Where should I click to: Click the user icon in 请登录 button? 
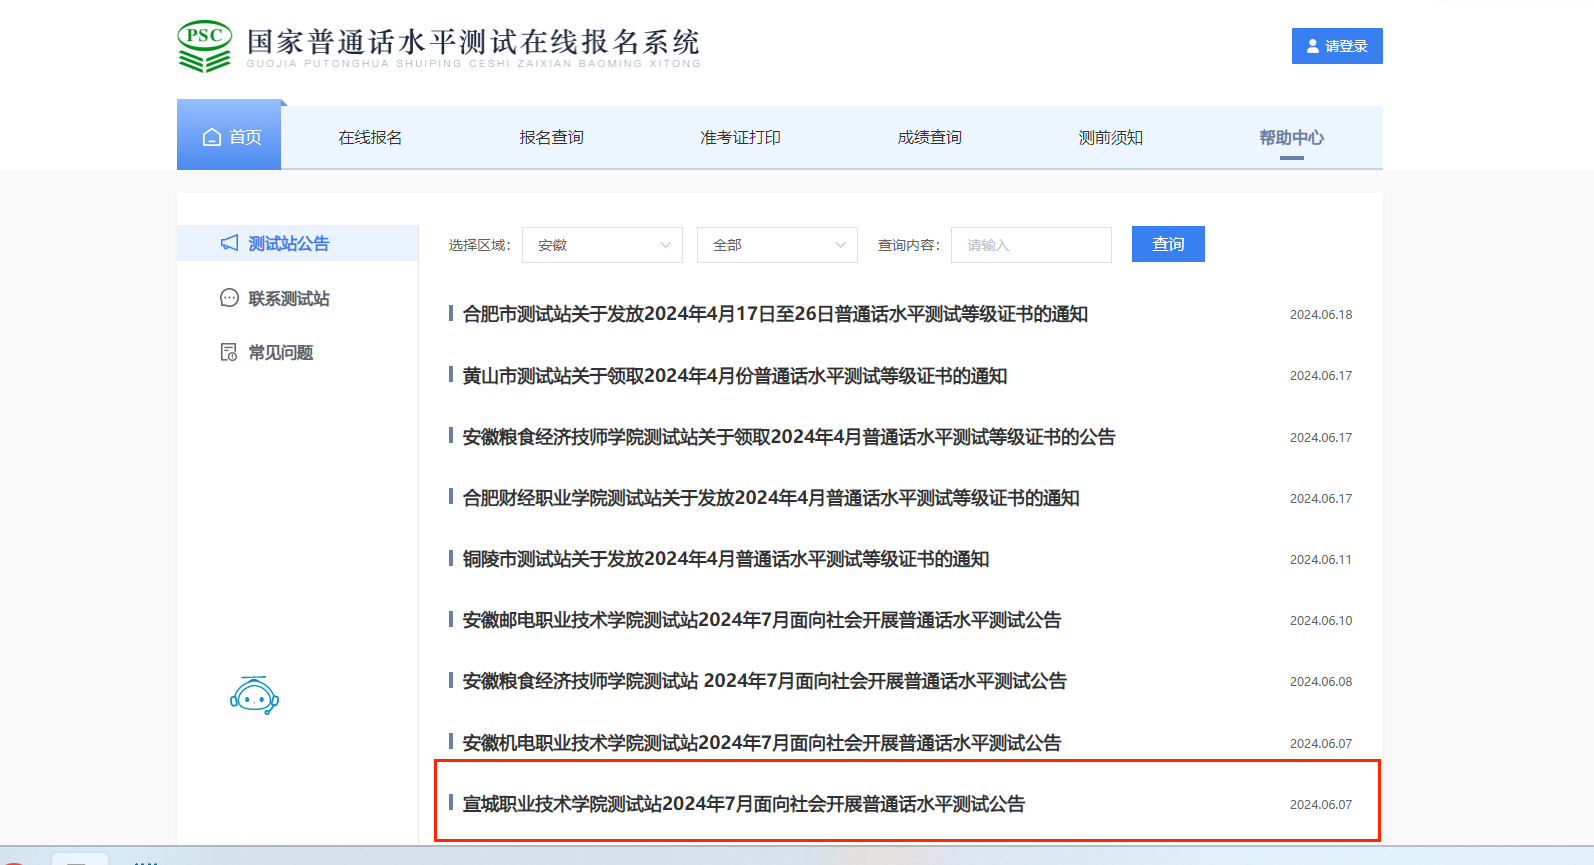pyautogui.click(x=1313, y=46)
